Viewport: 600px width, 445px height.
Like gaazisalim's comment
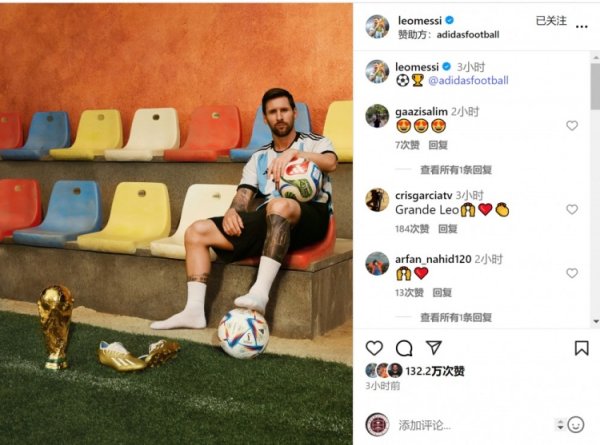(572, 126)
